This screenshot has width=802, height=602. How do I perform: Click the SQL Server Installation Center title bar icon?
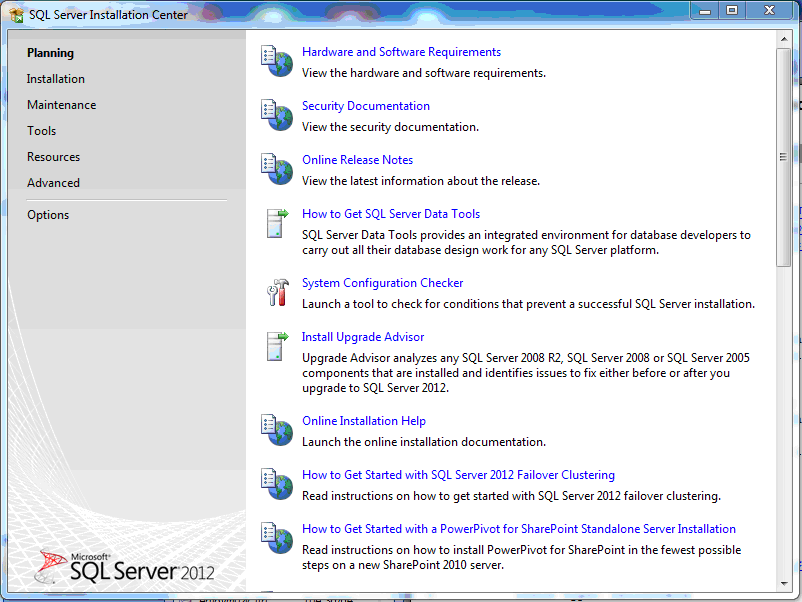pyautogui.click(x=17, y=15)
